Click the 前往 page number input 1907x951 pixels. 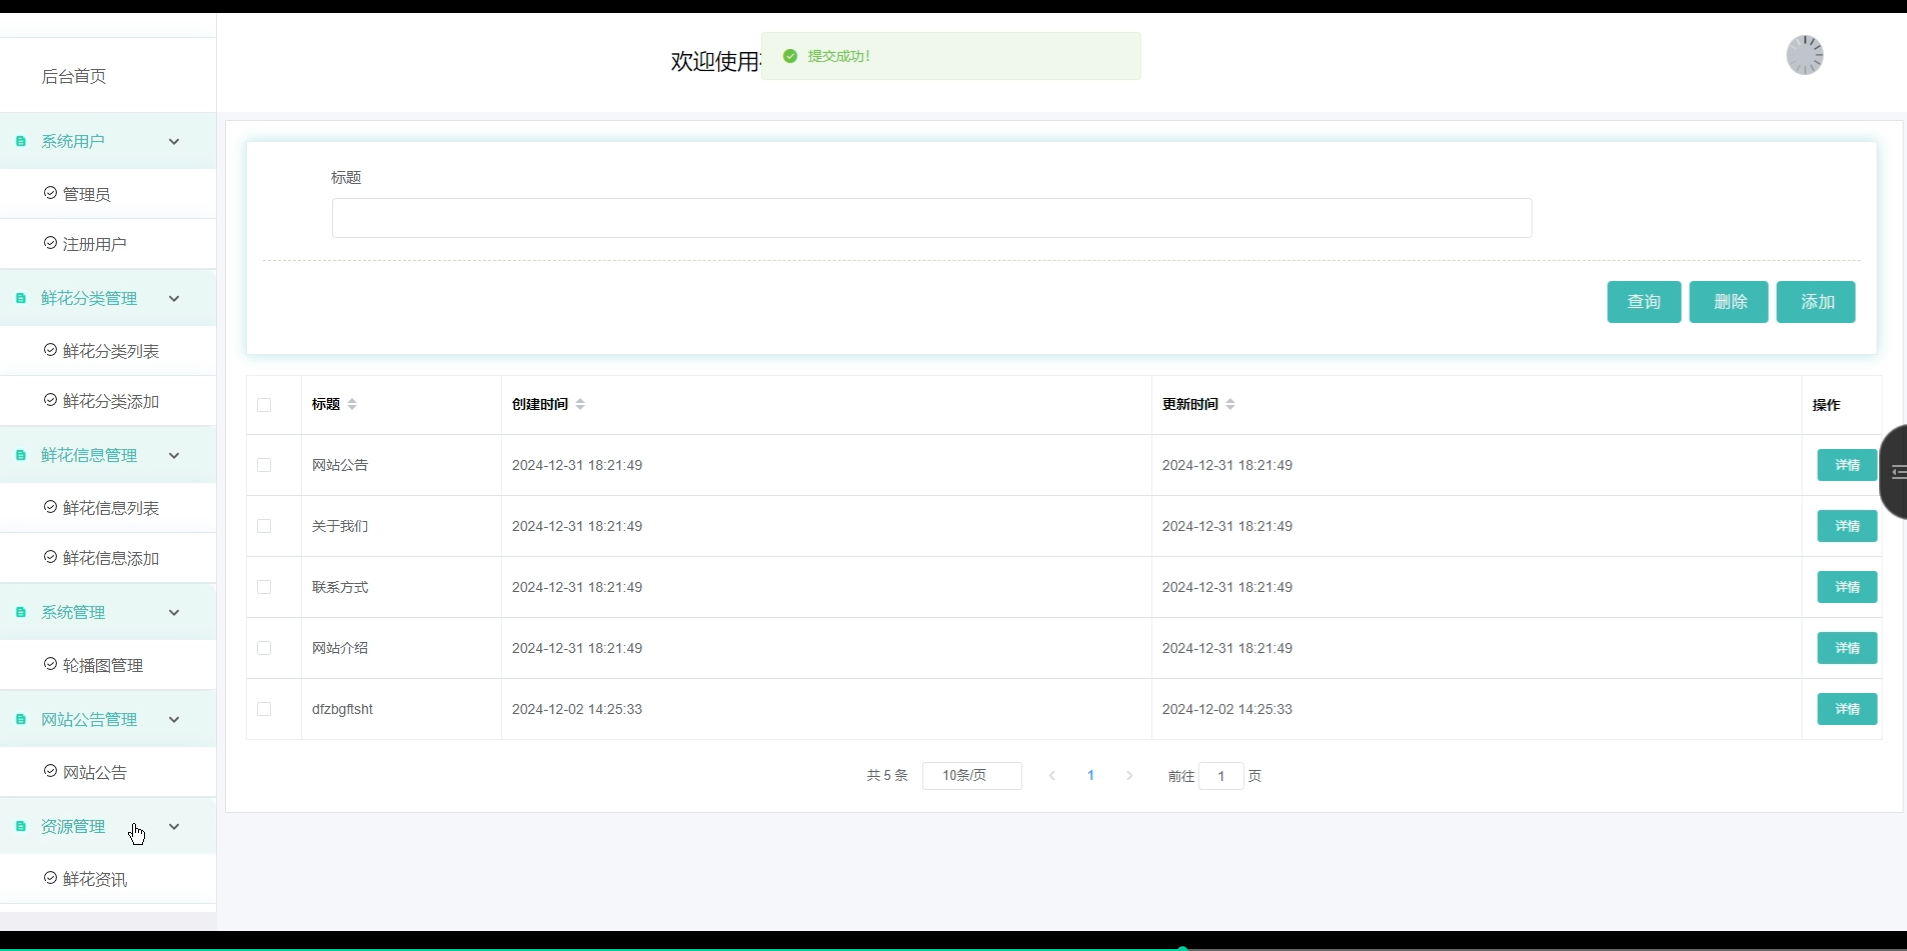(x=1221, y=775)
